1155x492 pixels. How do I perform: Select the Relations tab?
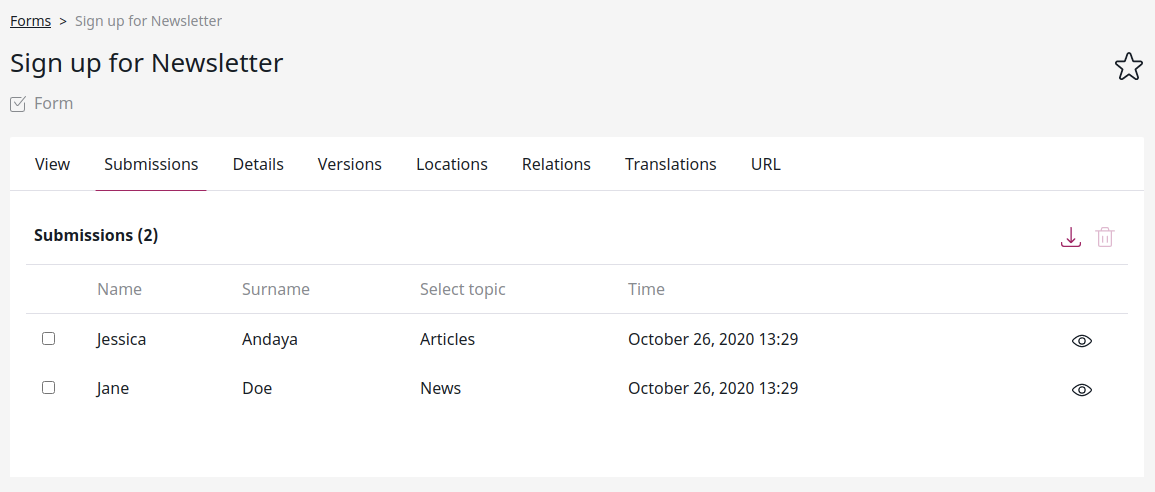click(556, 164)
